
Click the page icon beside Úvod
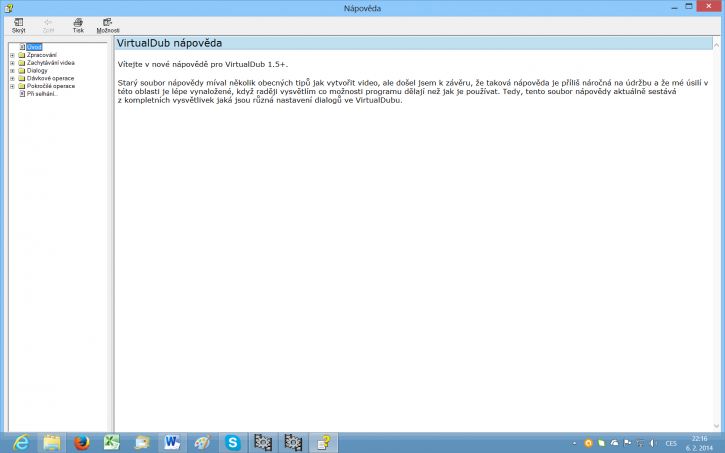point(22,47)
